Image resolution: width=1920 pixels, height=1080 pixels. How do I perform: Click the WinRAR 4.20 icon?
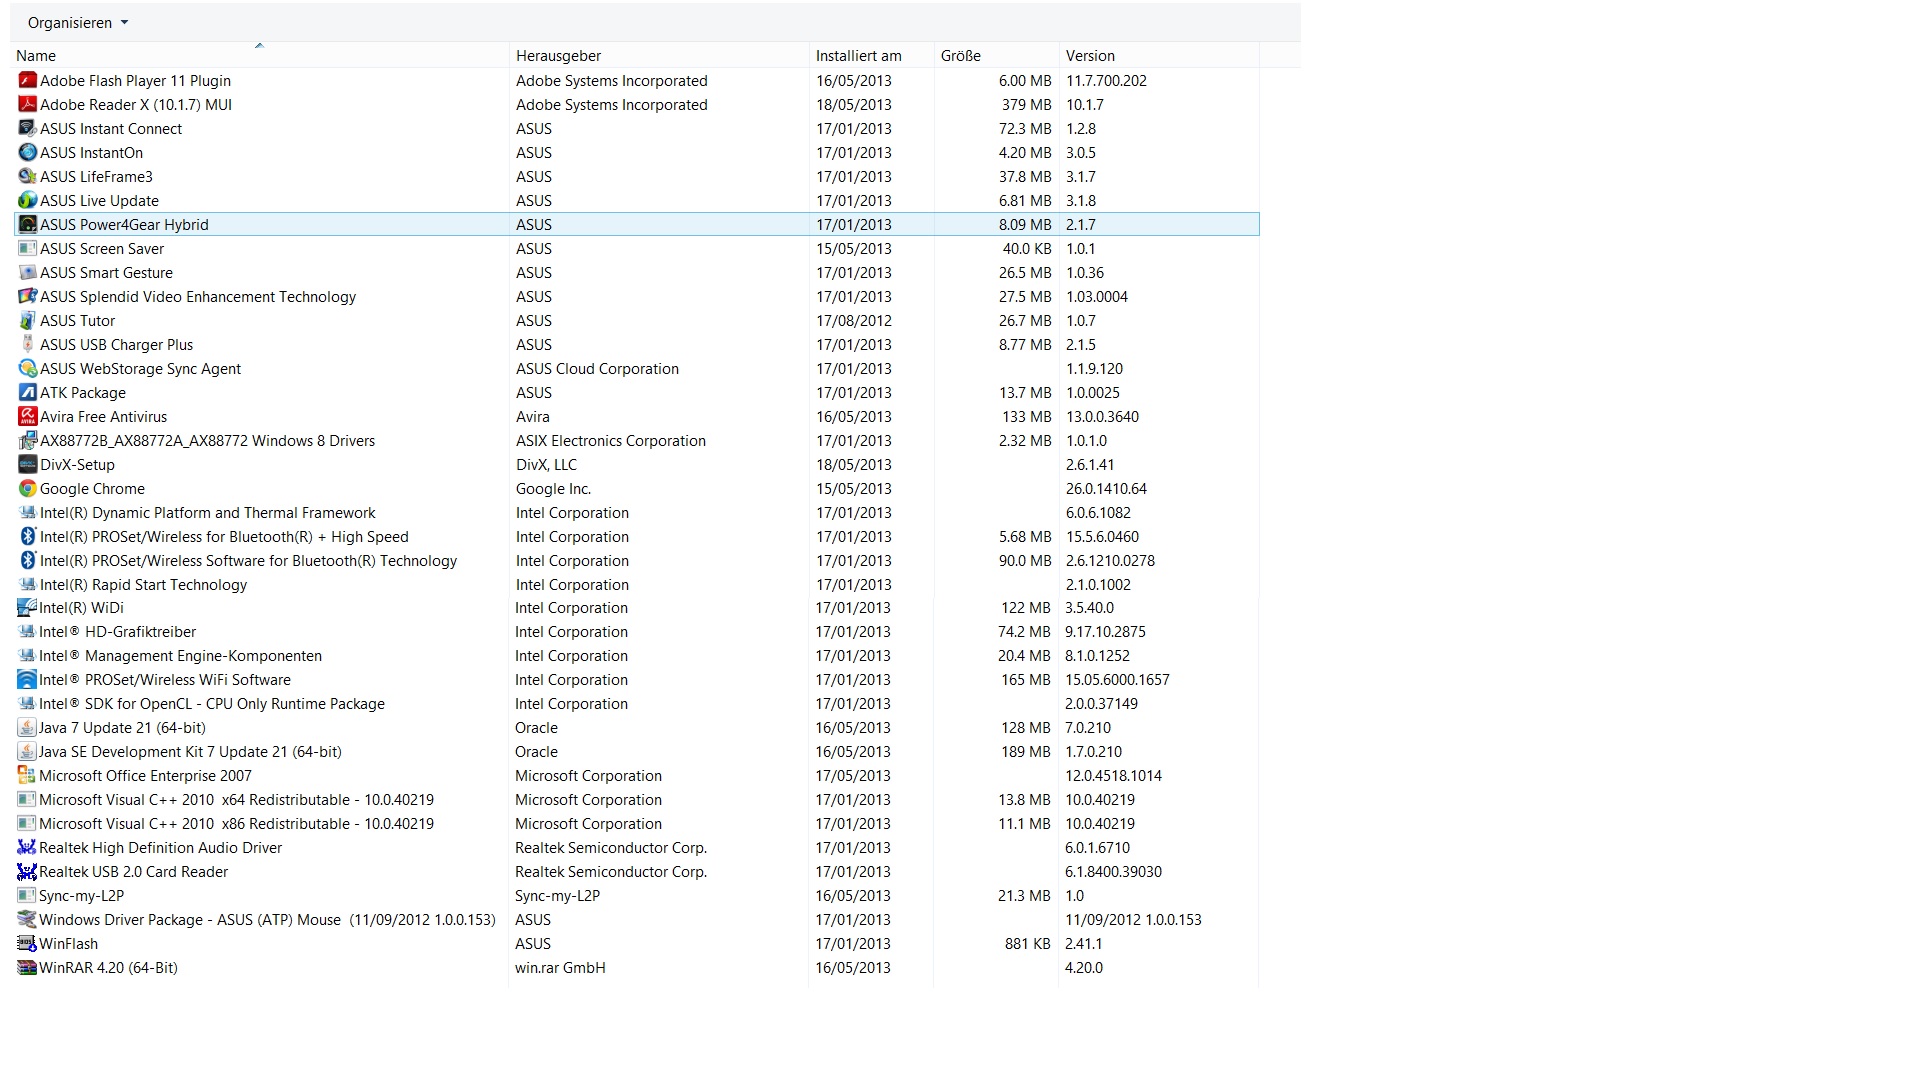tap(27, 967)
